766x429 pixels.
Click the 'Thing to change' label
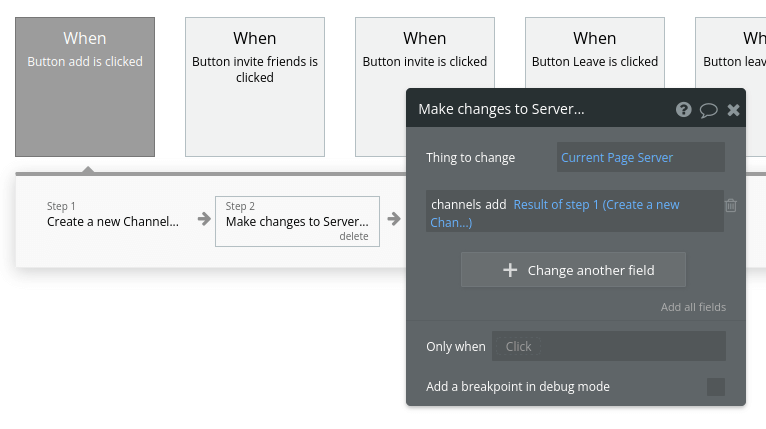coord(470,157)
